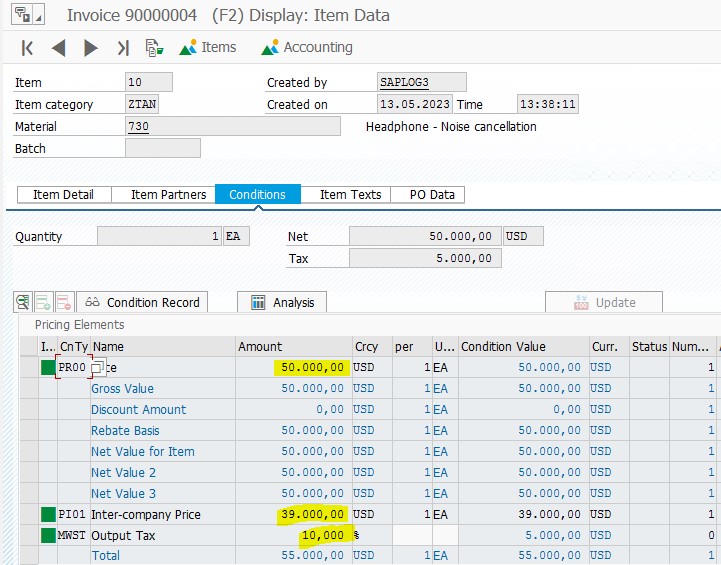Click the highlighted PR00 amount 50.000,00

click(x=312, y=367)
